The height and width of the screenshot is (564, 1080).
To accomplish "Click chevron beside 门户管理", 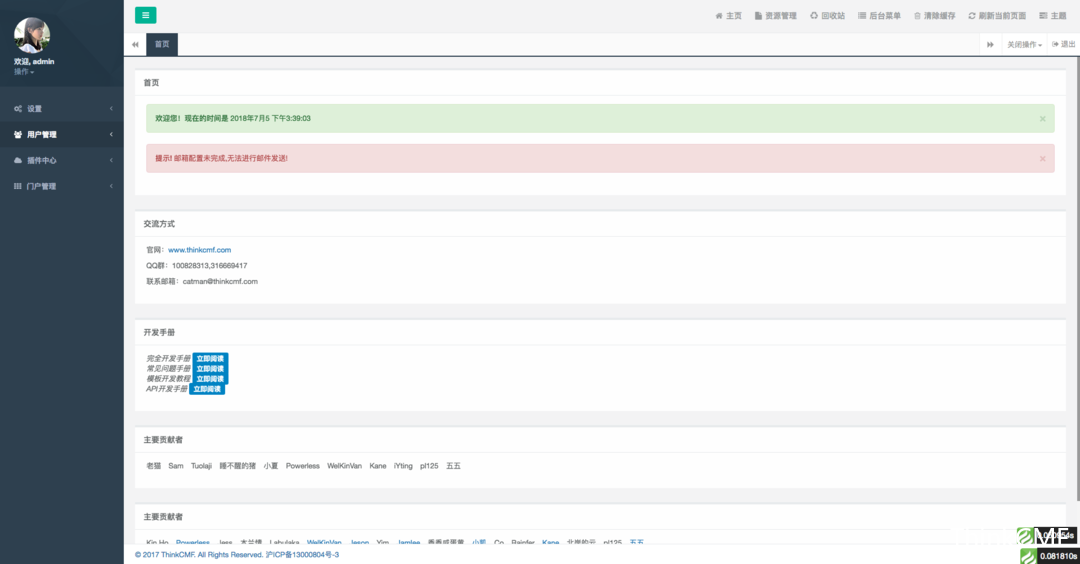I will tap(111, 186).
